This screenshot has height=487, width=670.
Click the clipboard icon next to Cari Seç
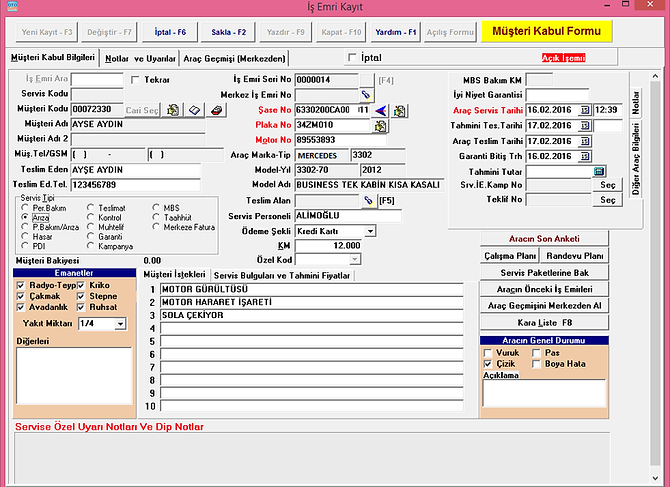(x=173, y=110)
